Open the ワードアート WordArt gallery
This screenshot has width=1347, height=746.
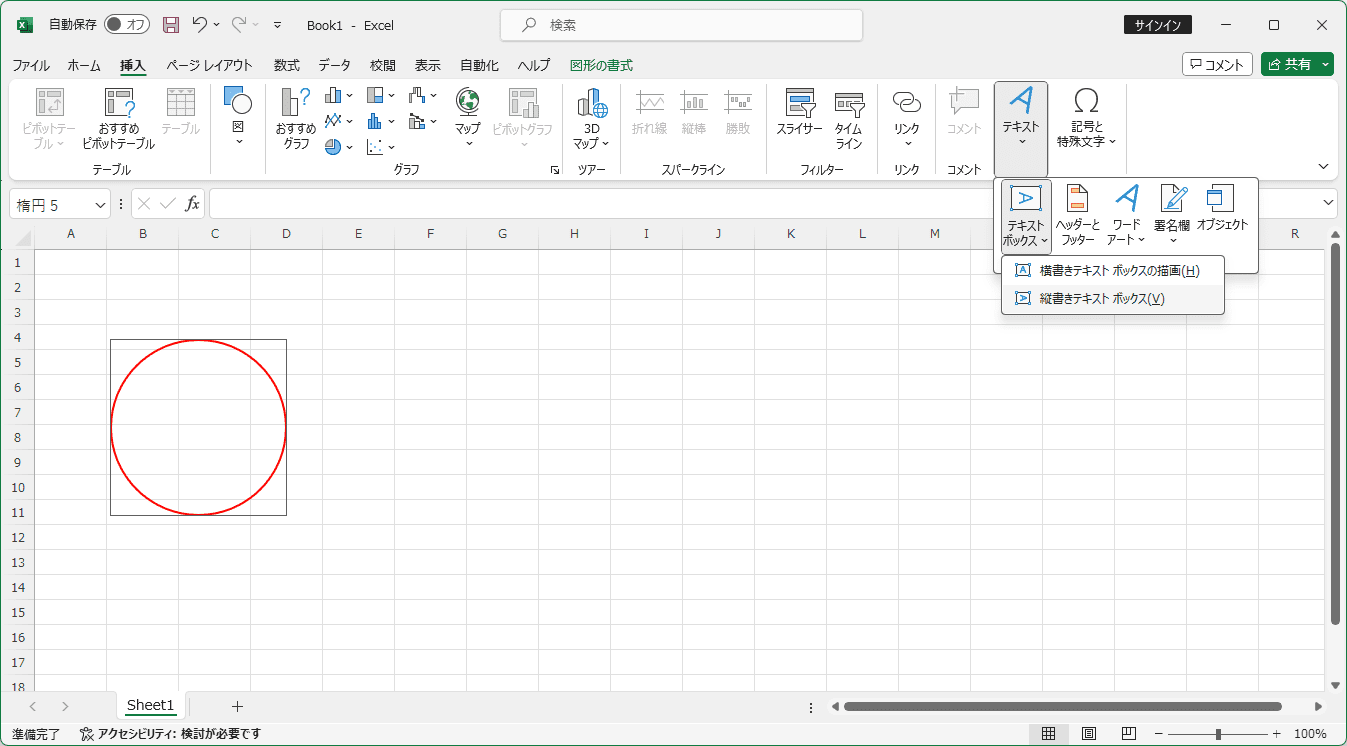(1127, 215)
